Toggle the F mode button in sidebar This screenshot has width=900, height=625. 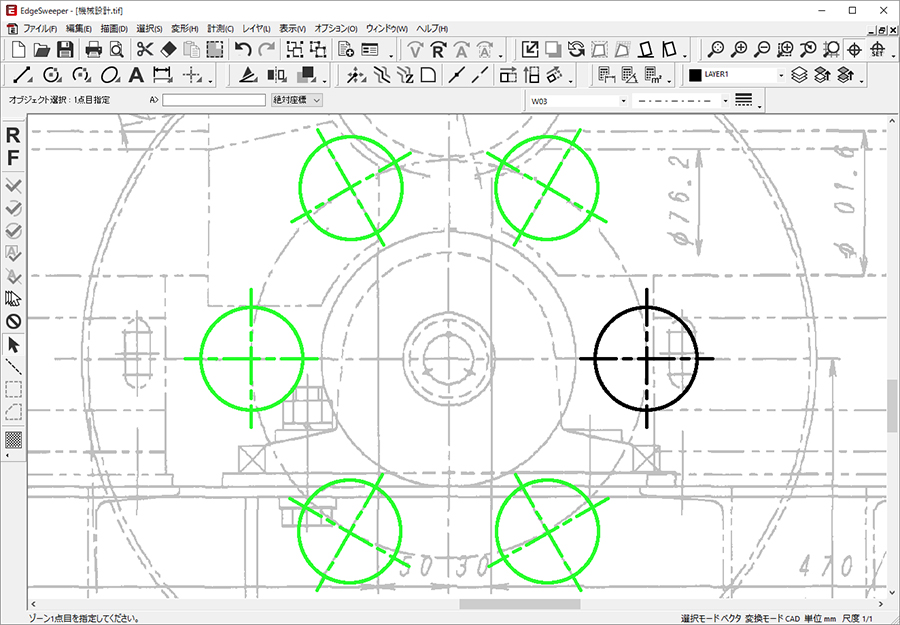click(14, 158)
